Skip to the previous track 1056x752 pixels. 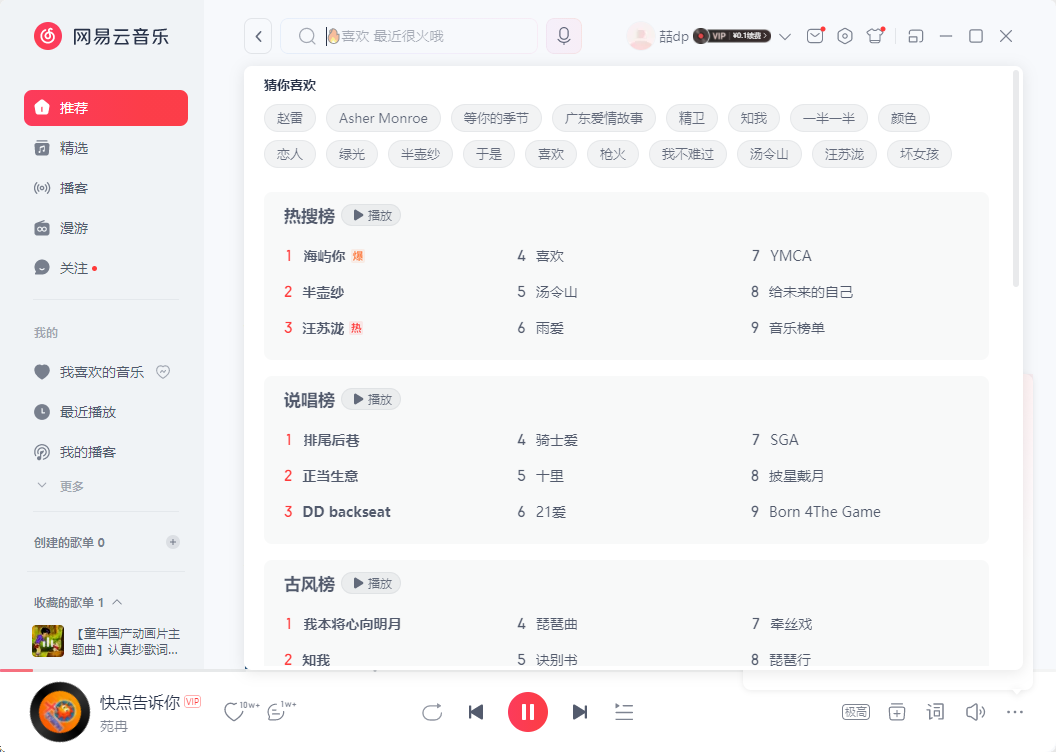(476, 712)
